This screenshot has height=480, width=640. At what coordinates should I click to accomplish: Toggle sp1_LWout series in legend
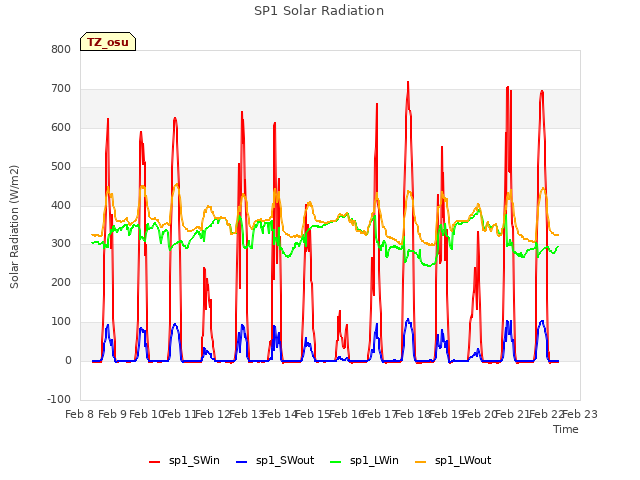453,461
